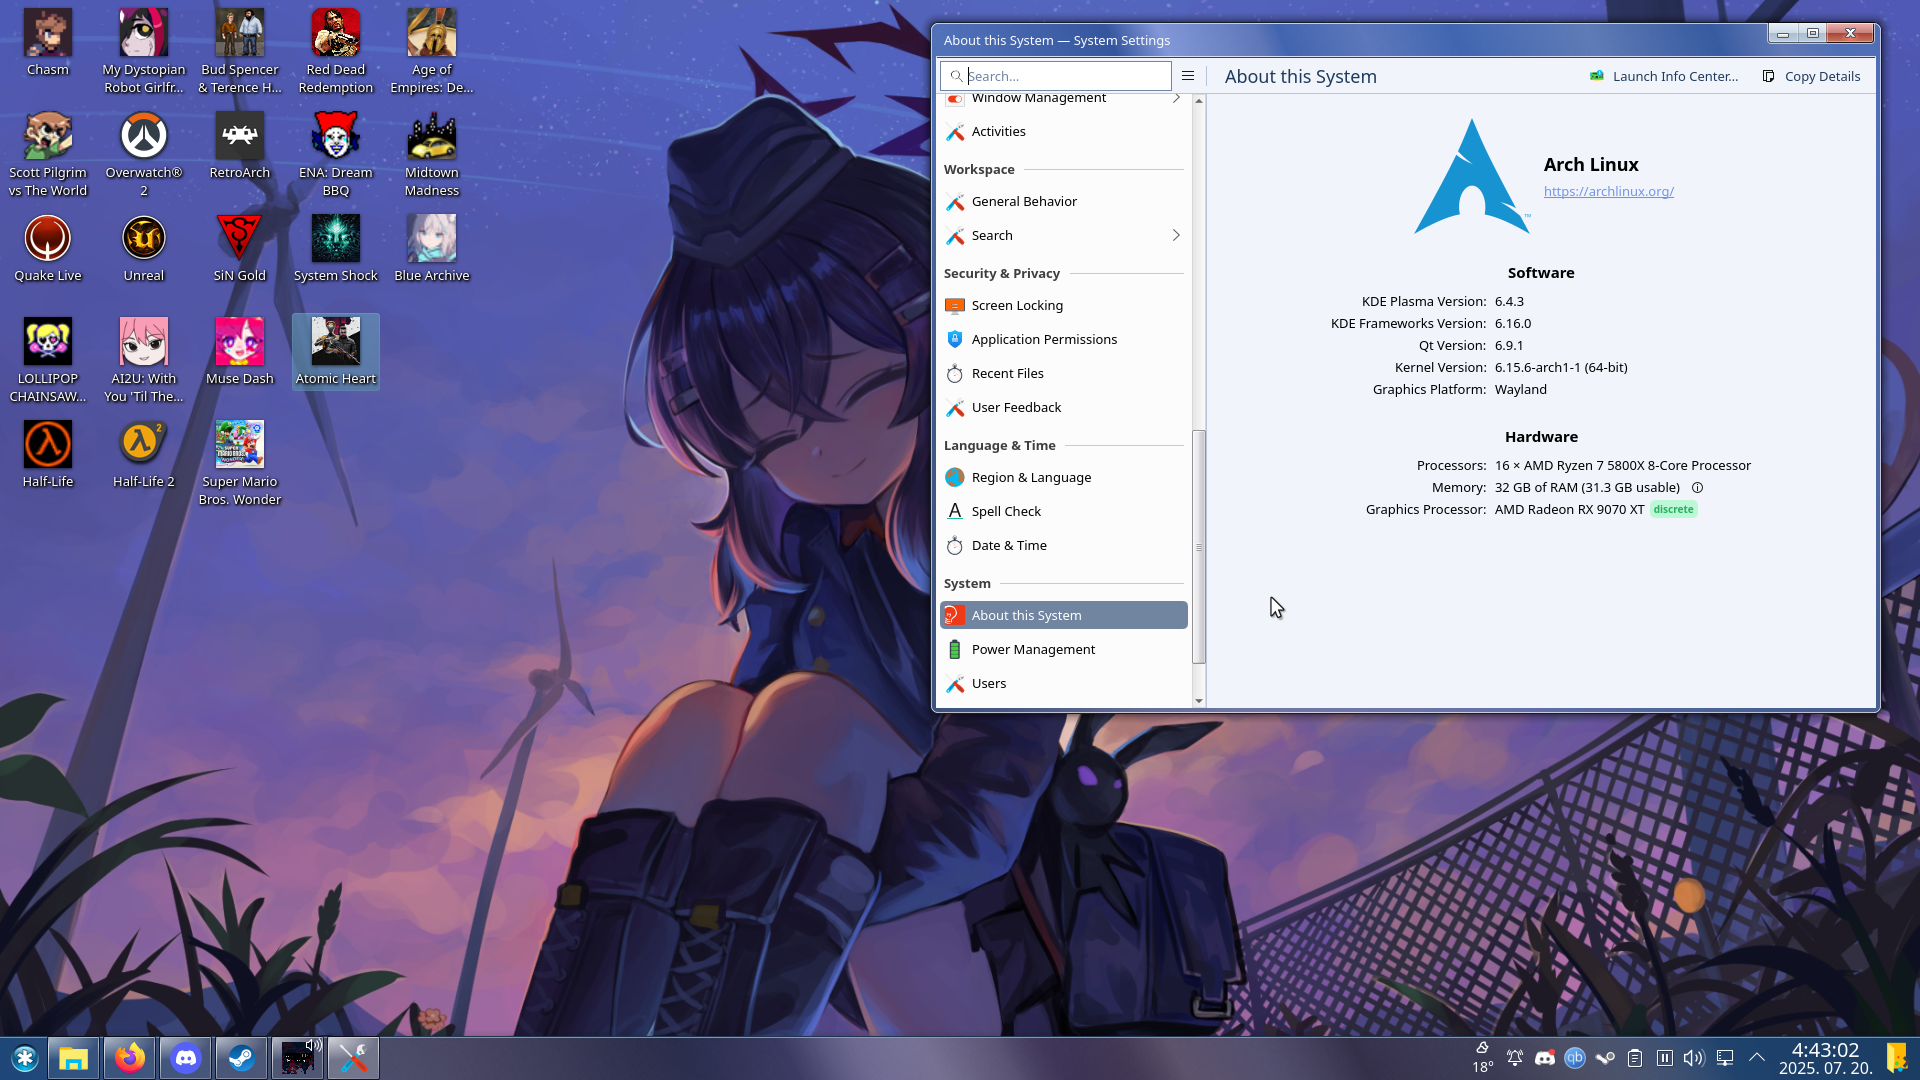1920x1080 pixels.
Task: Click the discrete GPU badge
Action: [x=1674, y=509]
